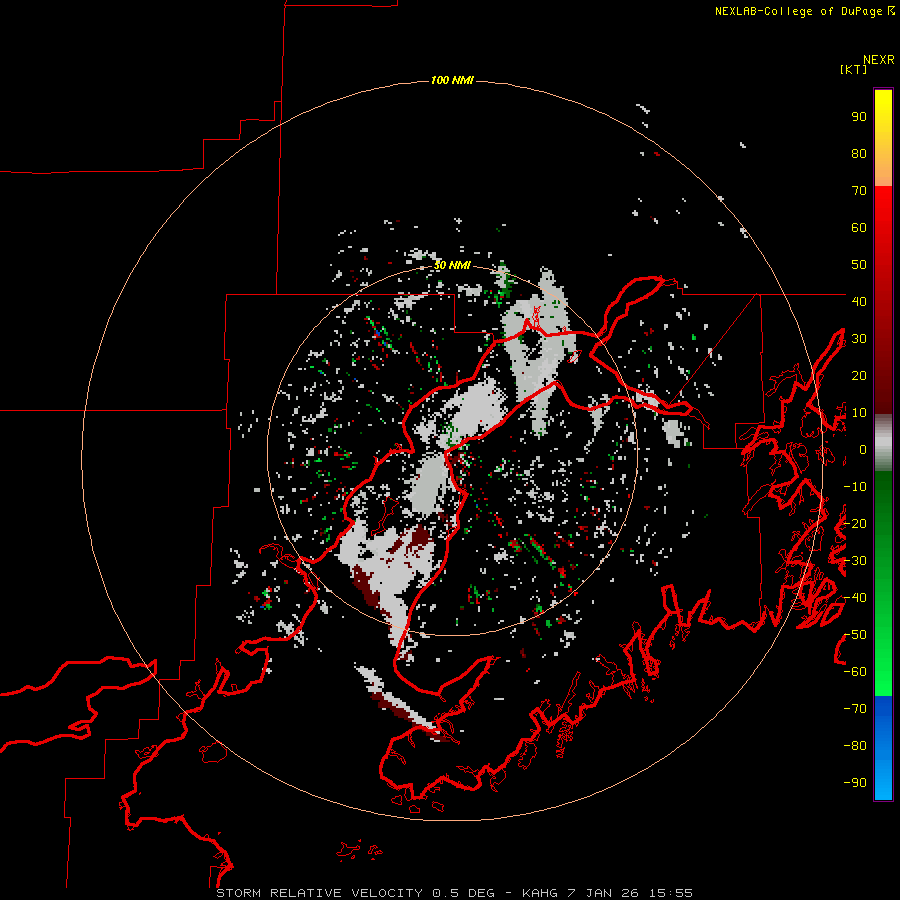Click the KAHG station identifier text
This screenshot has width=900, height=900.
point(540,893)
